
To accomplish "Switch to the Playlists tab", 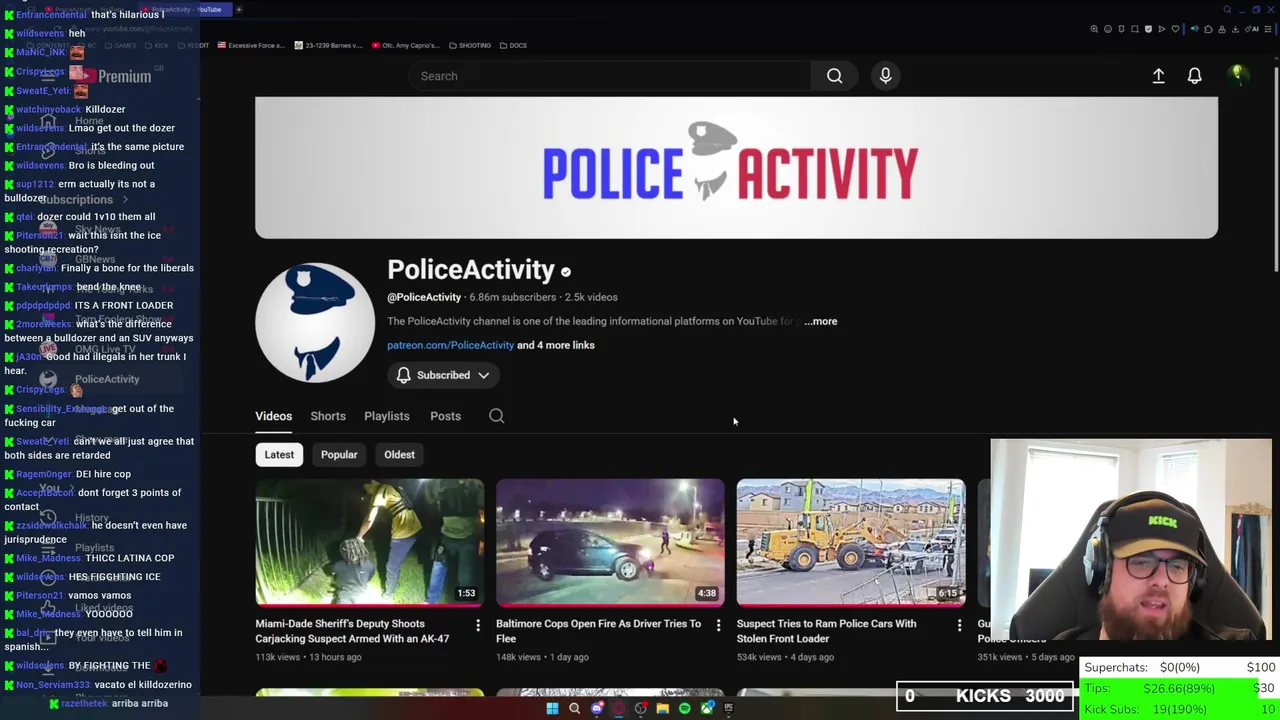I will click(x=387, y=416).
